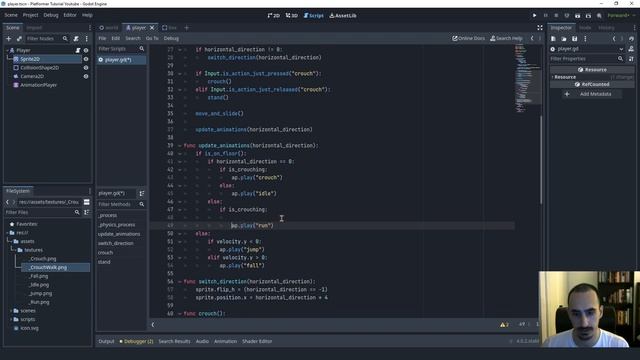Viewport: 640px width, 360px height.
Task: Run the current scene
Action: point(577,16)
